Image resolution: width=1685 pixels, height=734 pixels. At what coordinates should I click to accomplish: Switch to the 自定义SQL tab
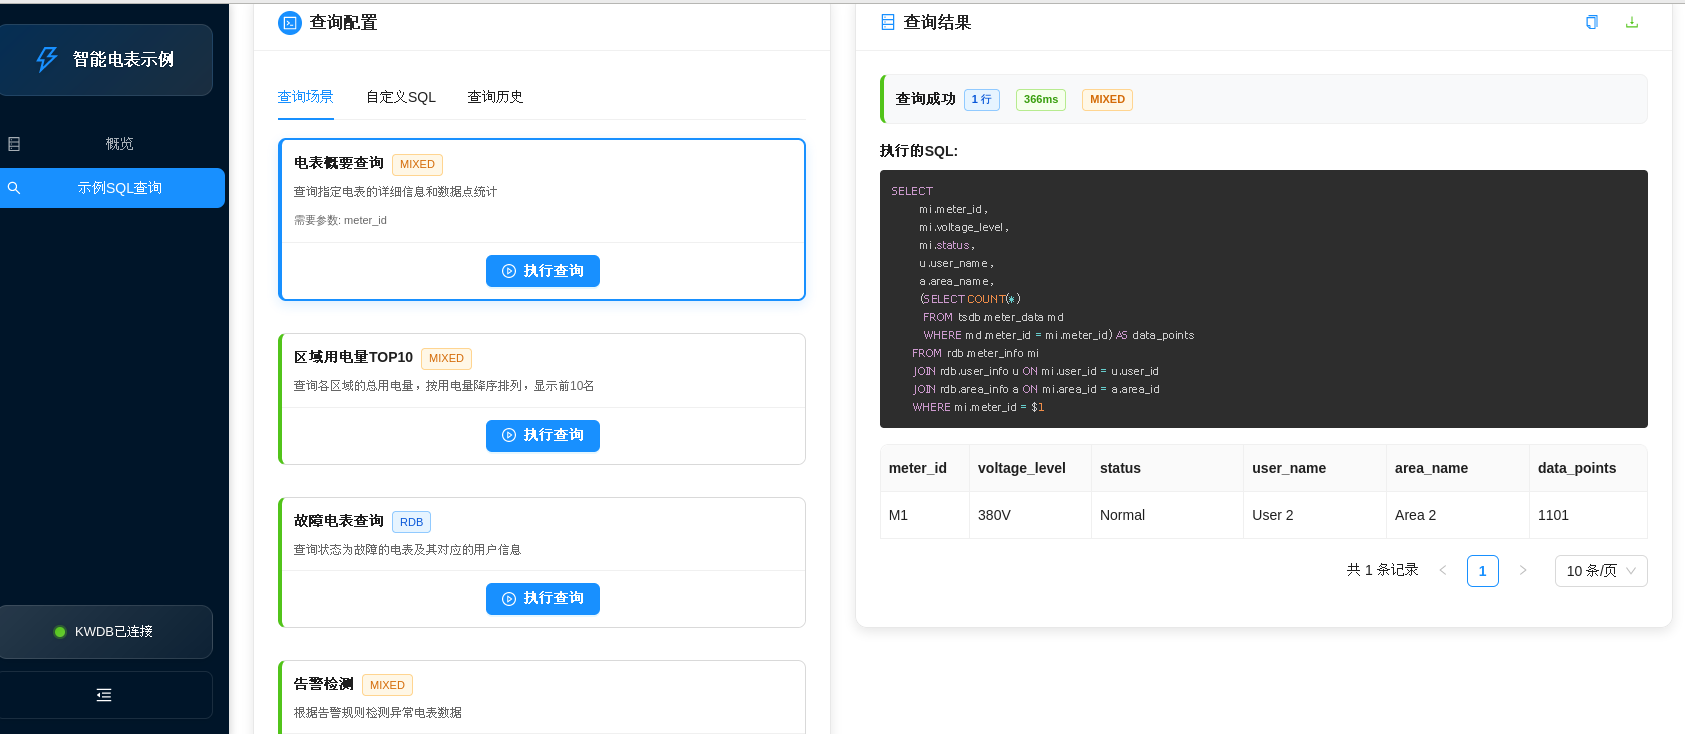(x=401, y=97)
